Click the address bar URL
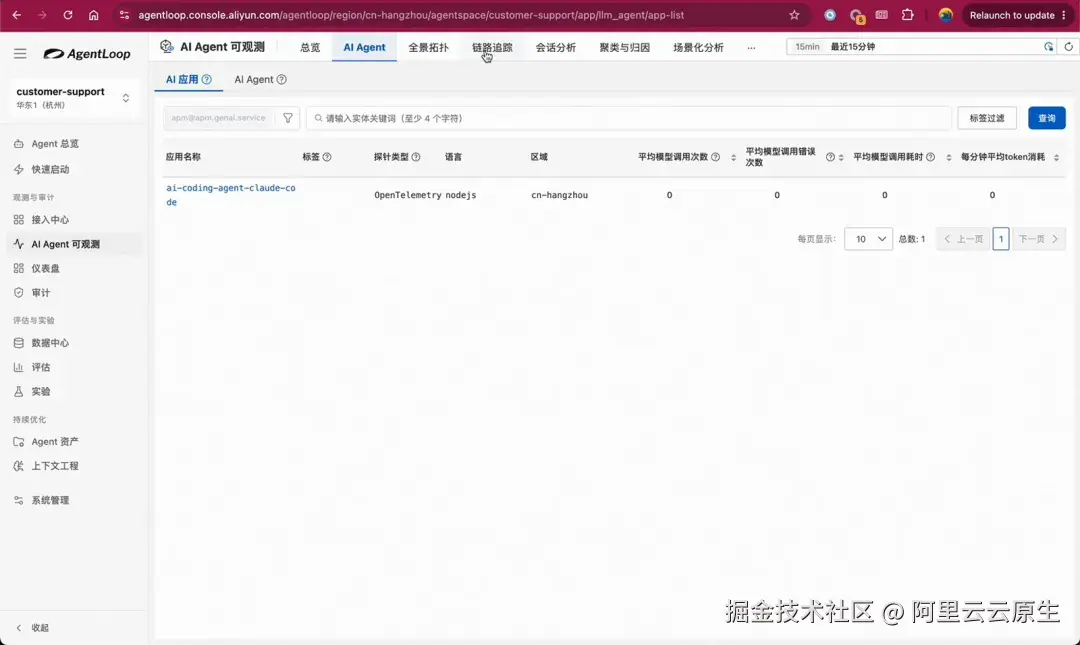This screenshot has height=645, width=1080. 411,14
